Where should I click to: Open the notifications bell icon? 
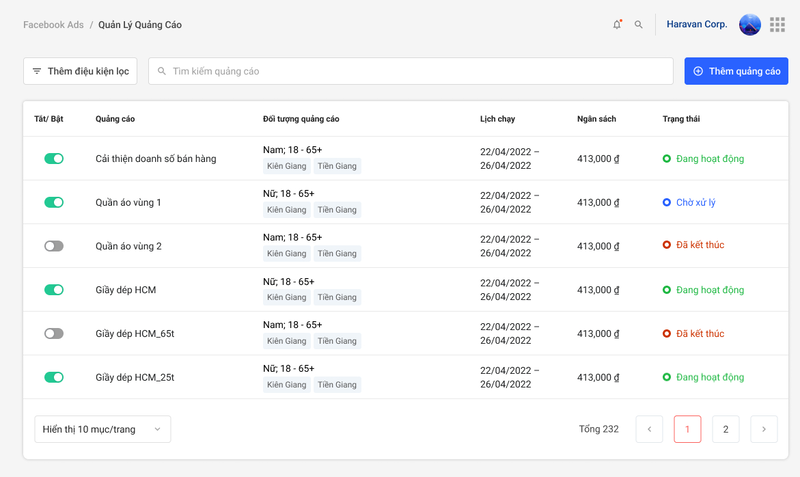[x=617, y=24]
